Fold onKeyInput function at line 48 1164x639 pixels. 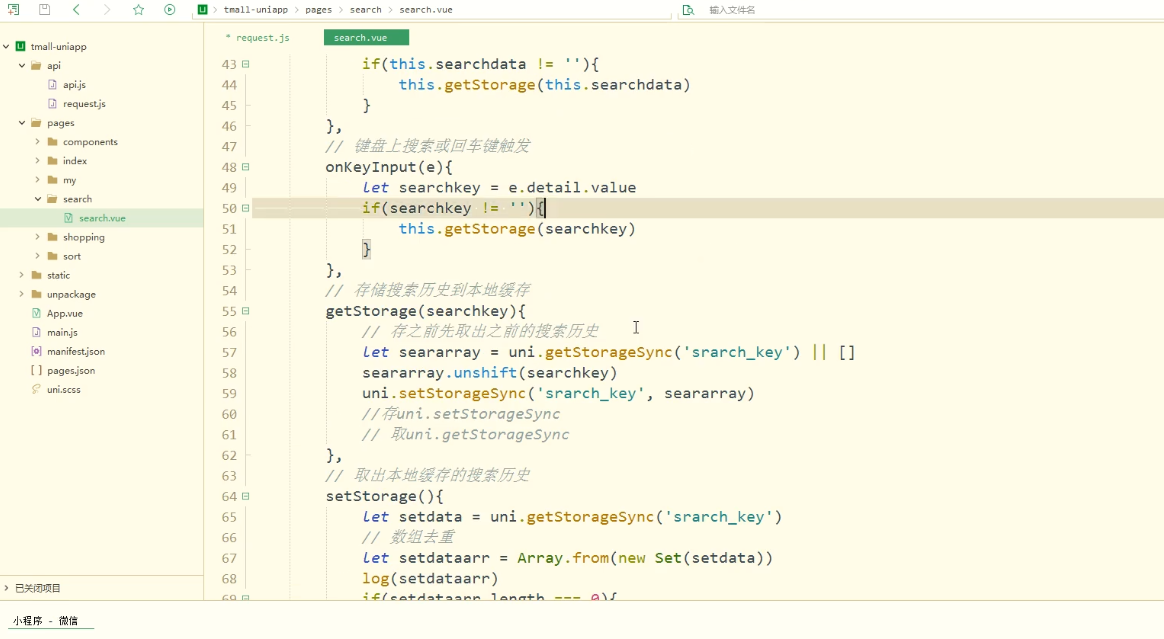246,167
